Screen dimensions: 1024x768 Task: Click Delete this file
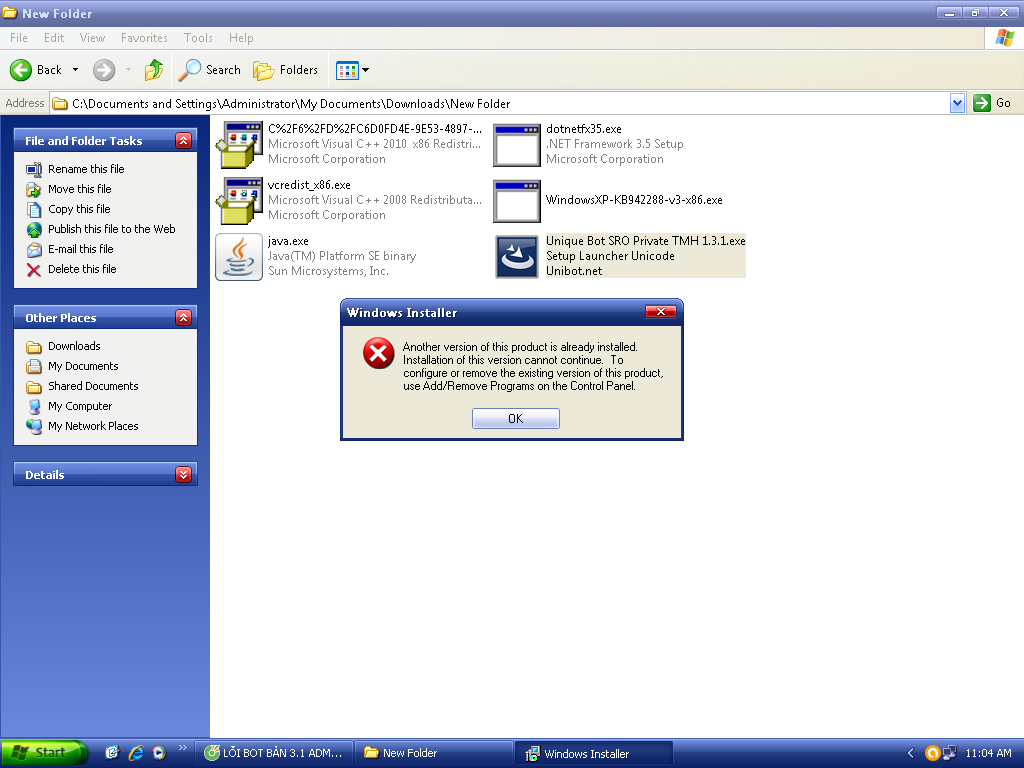click(82, 269)
